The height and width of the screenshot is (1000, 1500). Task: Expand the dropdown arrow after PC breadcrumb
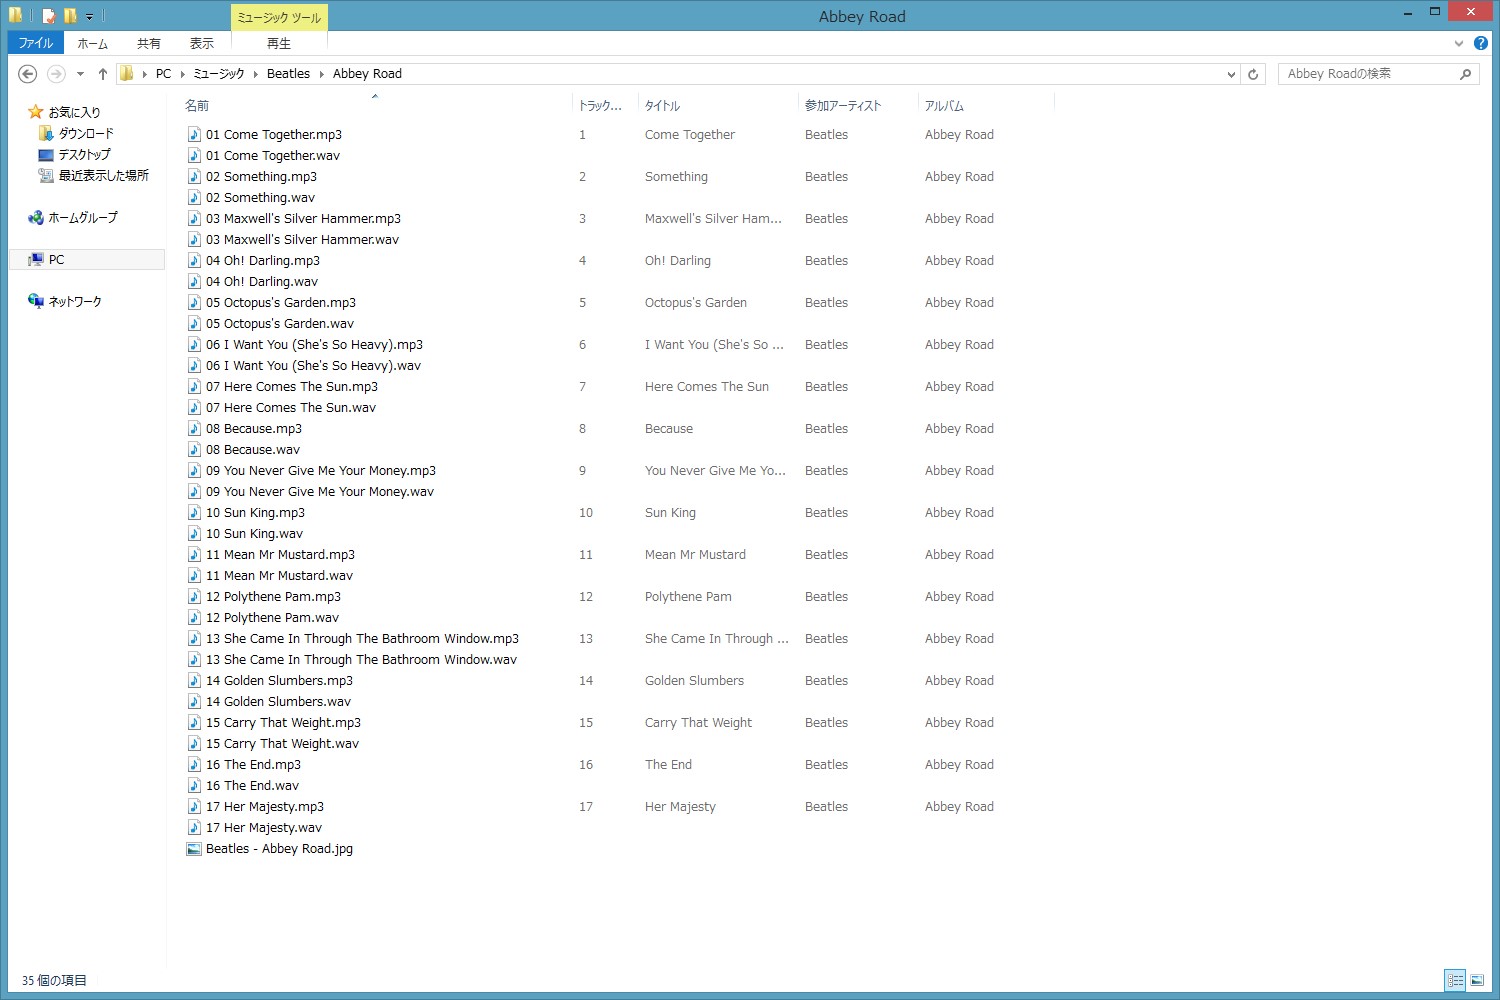coord(183,74)
